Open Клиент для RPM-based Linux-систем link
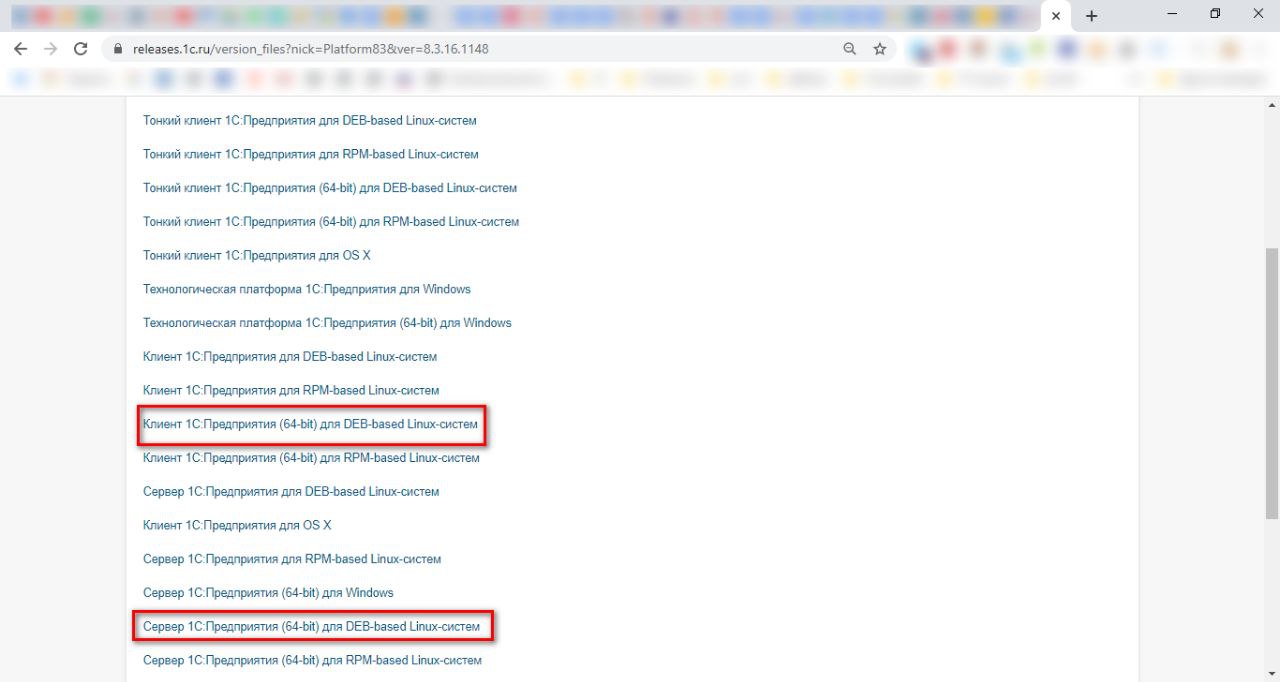 [x=291, y=390]
